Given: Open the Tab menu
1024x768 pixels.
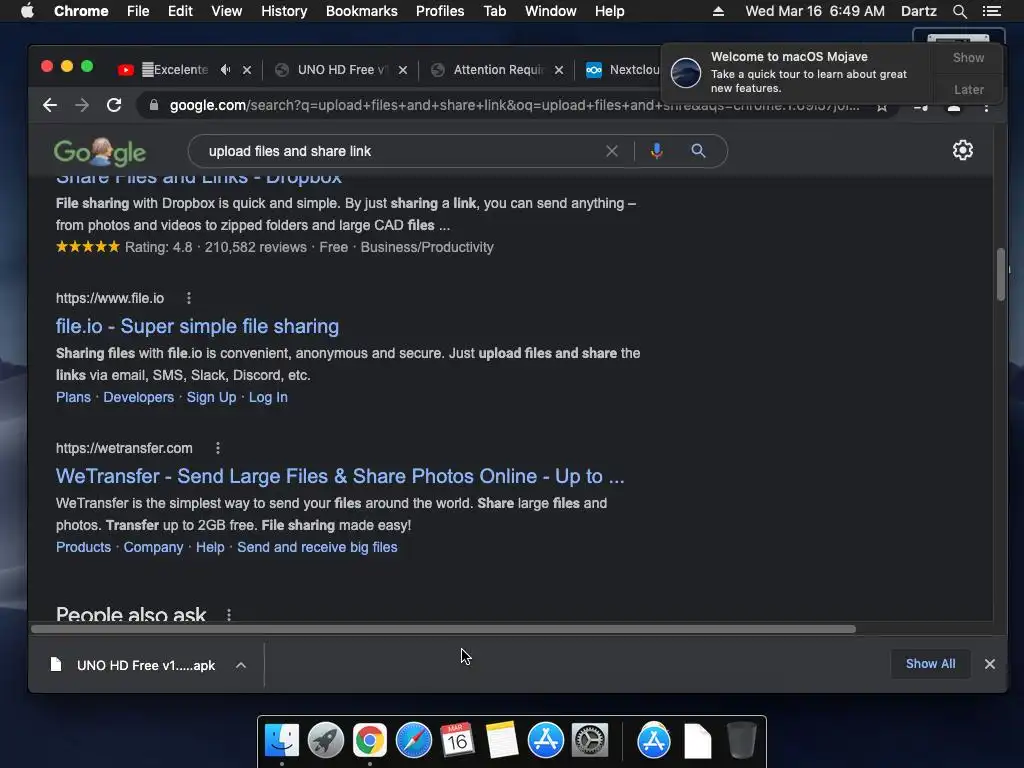Looking at the screenshot, I should point(495,11).
